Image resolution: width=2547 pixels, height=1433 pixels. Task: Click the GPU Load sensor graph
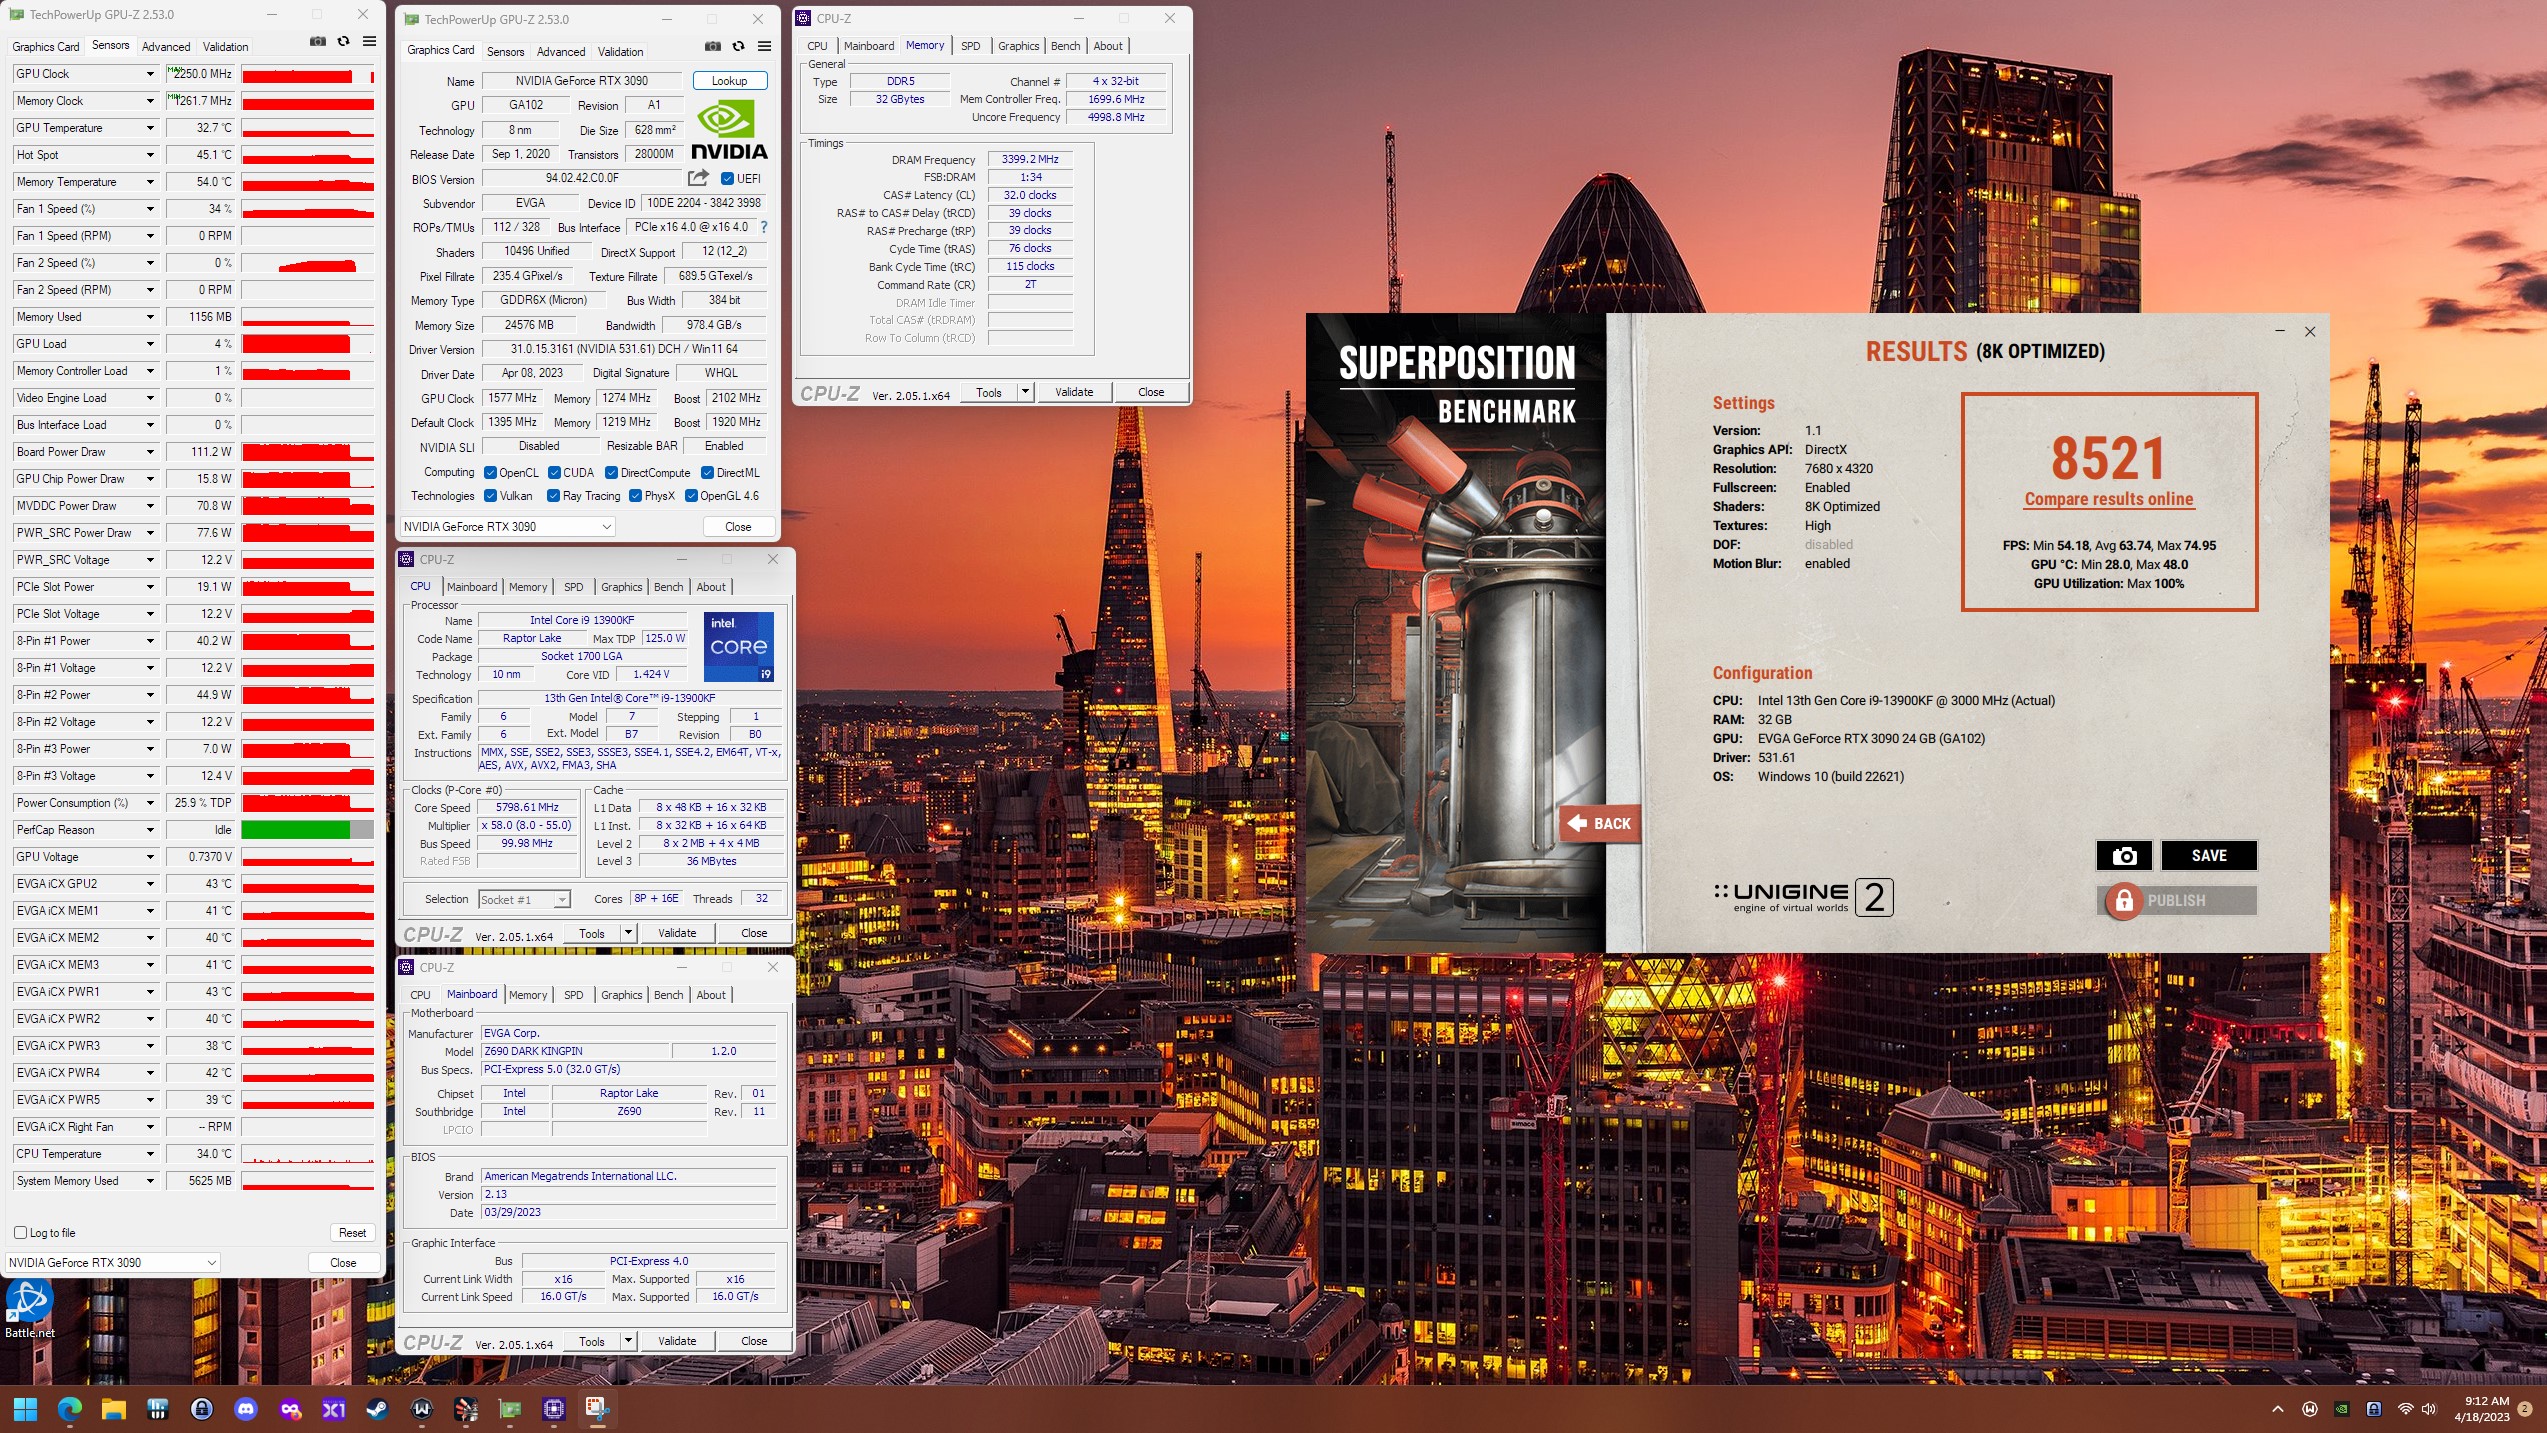click(x=308, y=344)
